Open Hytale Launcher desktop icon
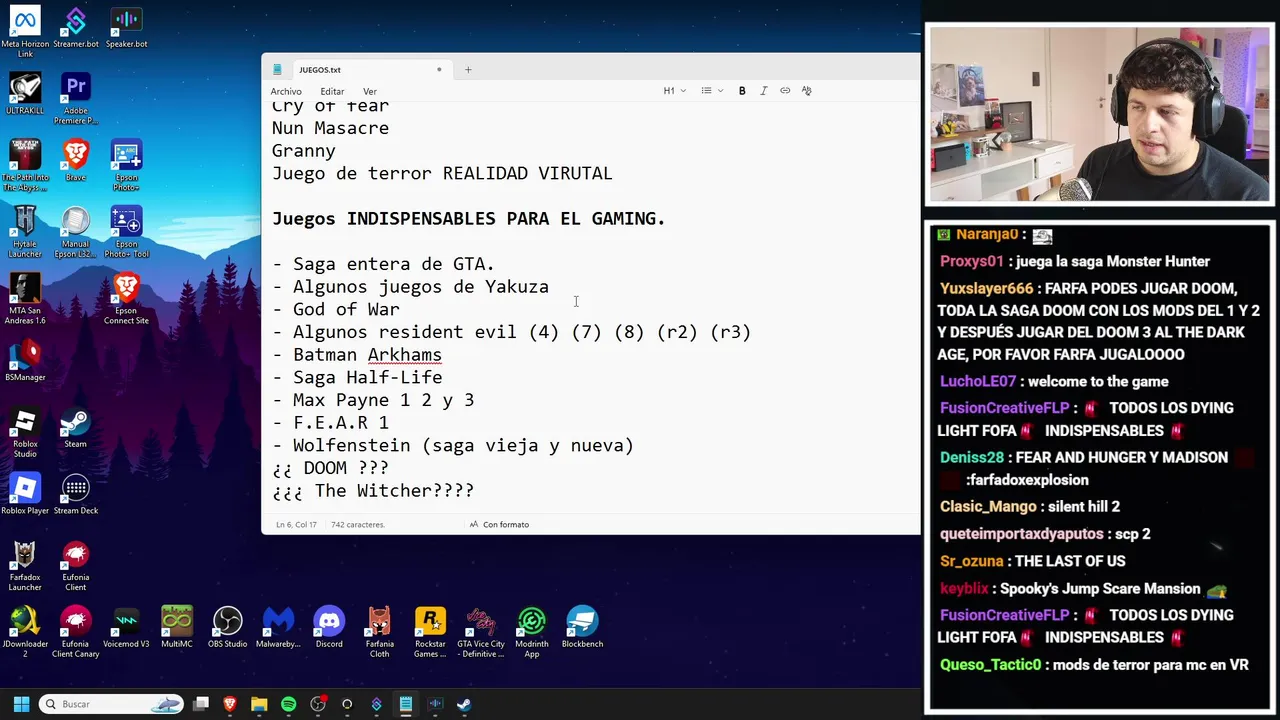 25,232
